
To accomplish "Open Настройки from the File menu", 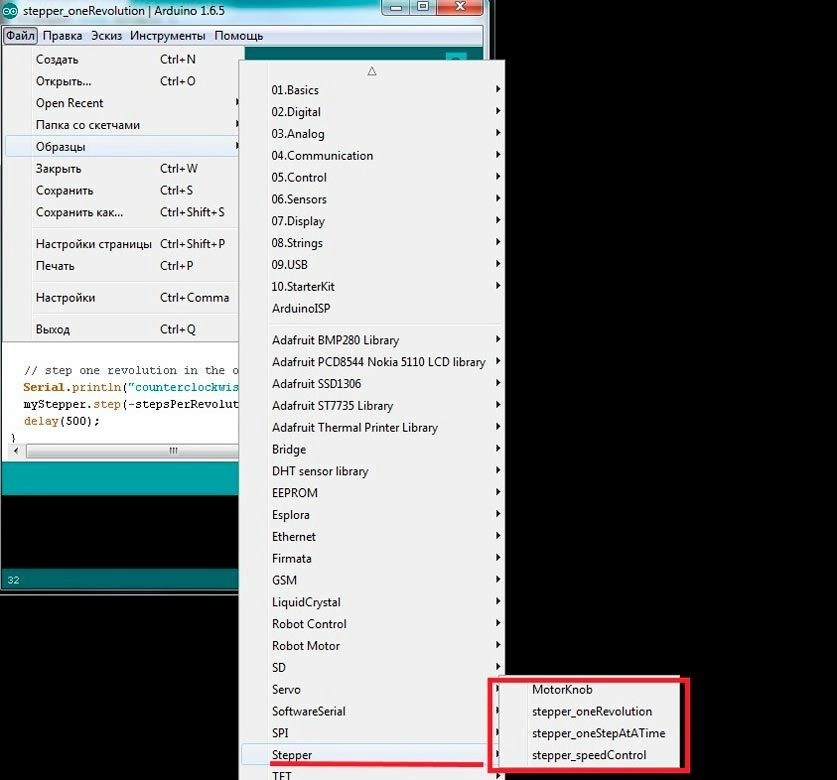I will point(65,297).
